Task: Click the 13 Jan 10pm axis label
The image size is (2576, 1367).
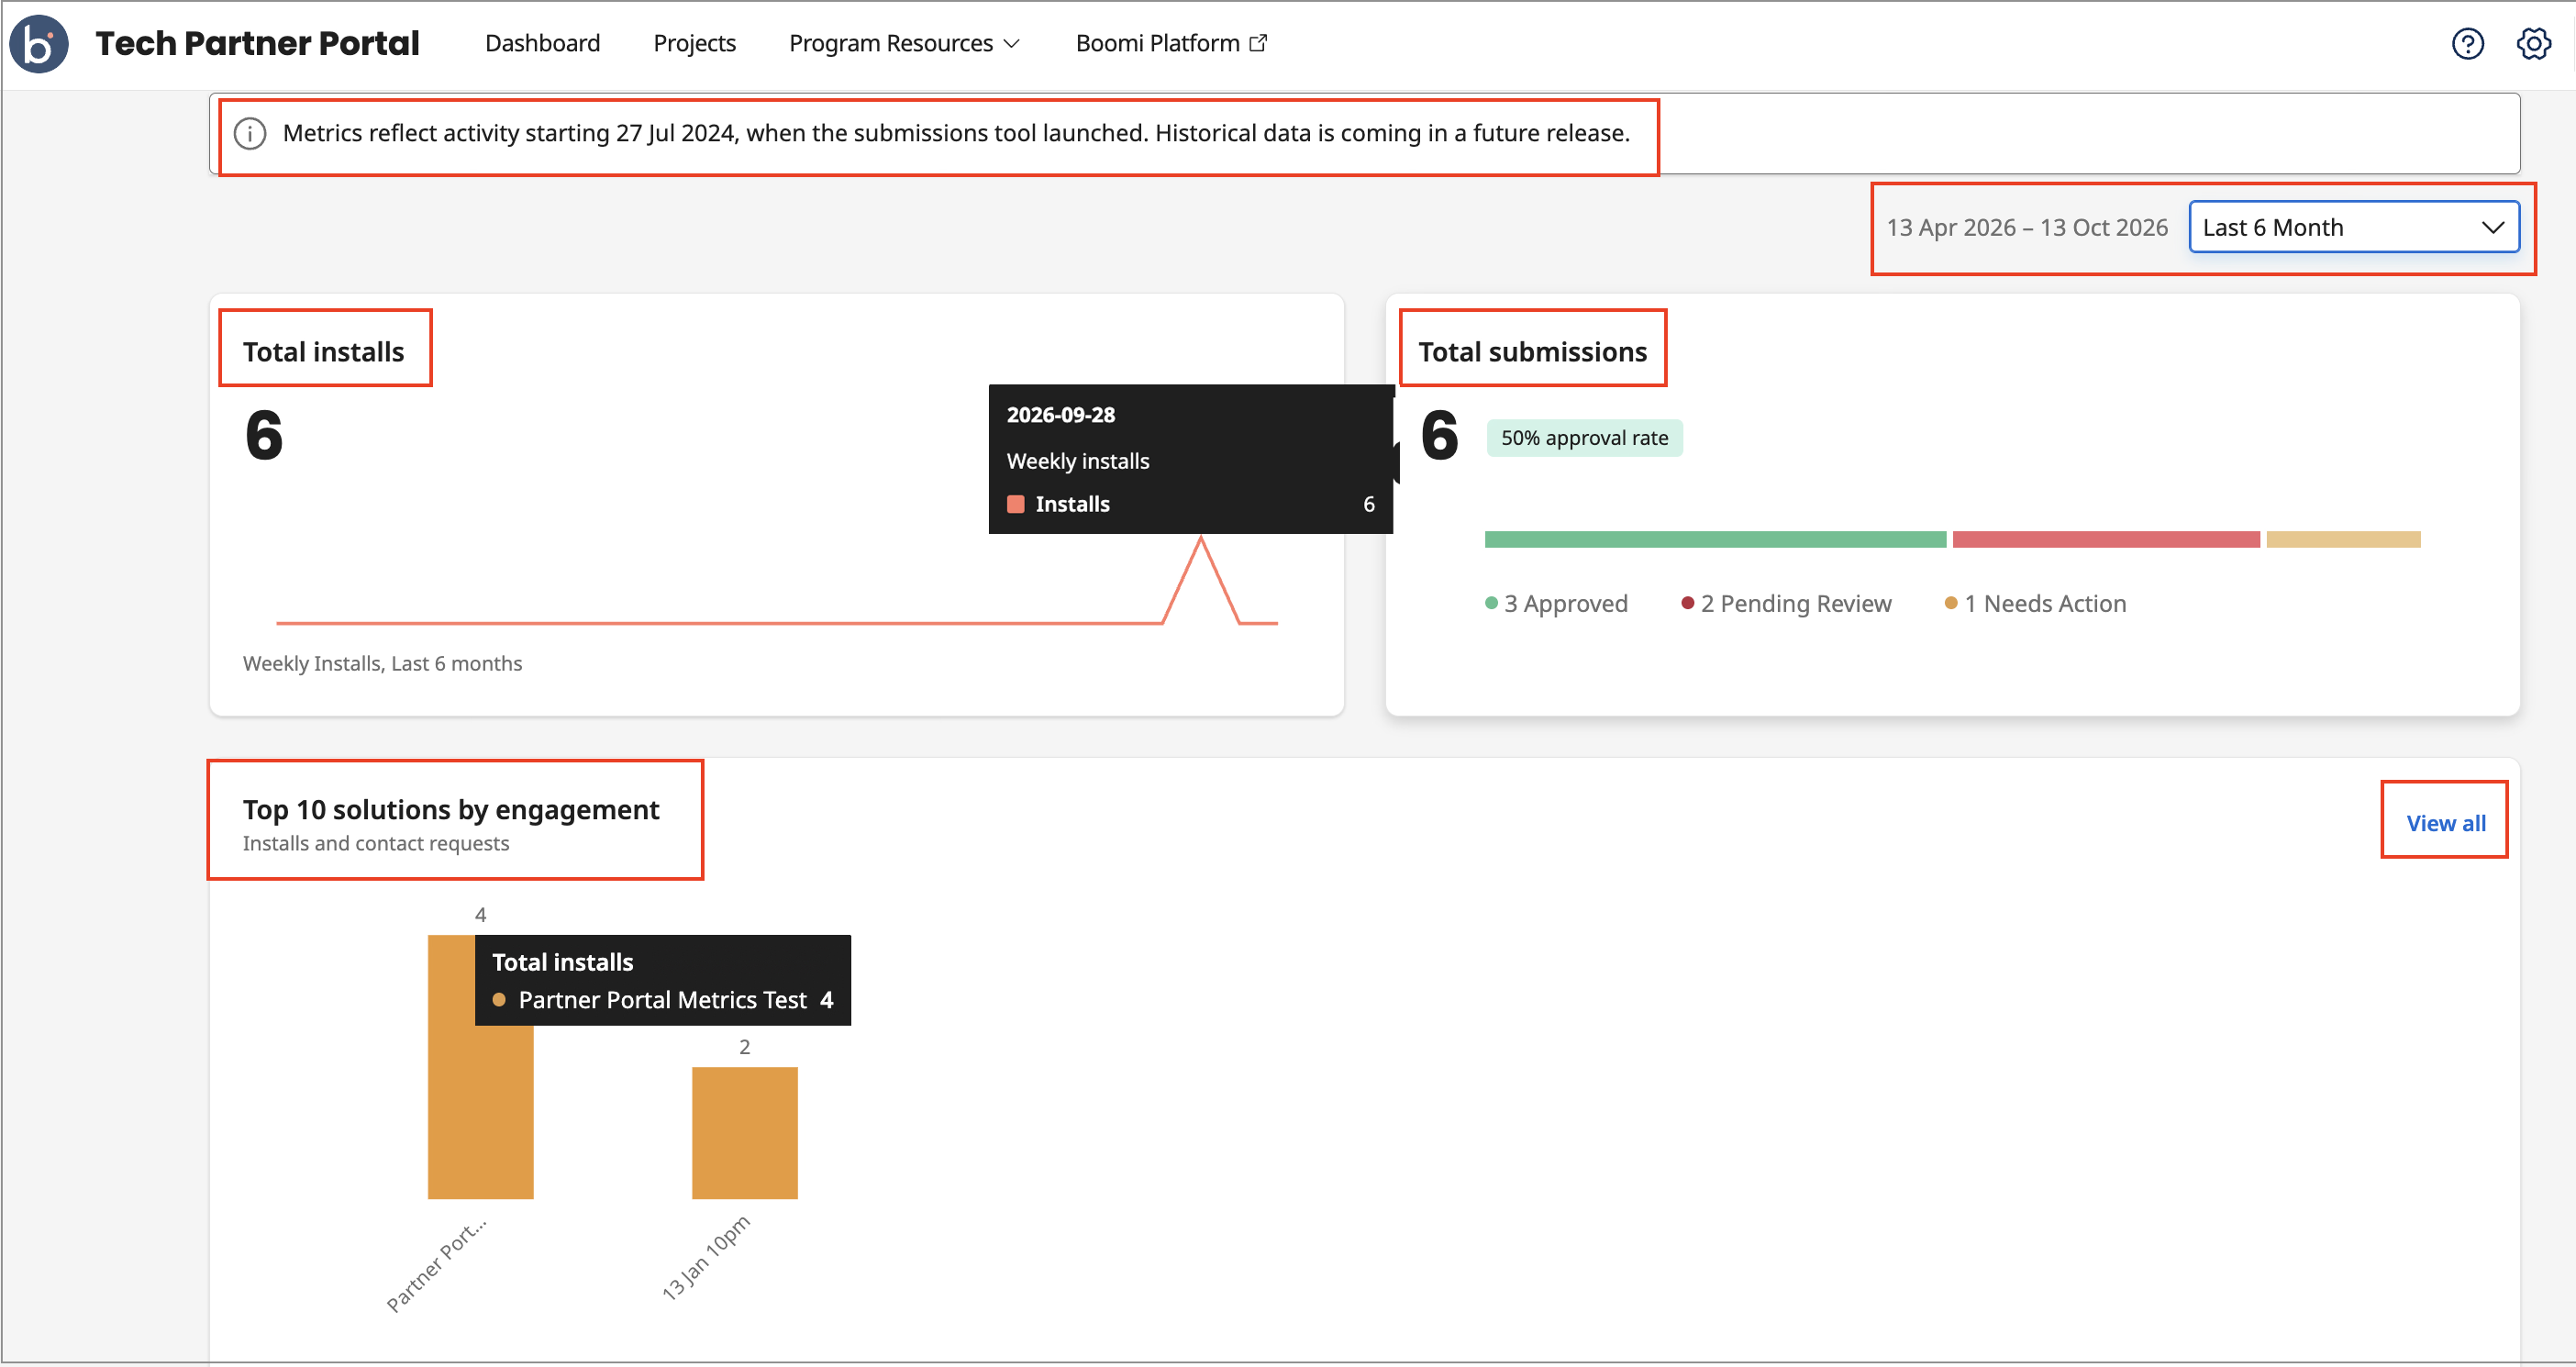Action: [705, 1258]
